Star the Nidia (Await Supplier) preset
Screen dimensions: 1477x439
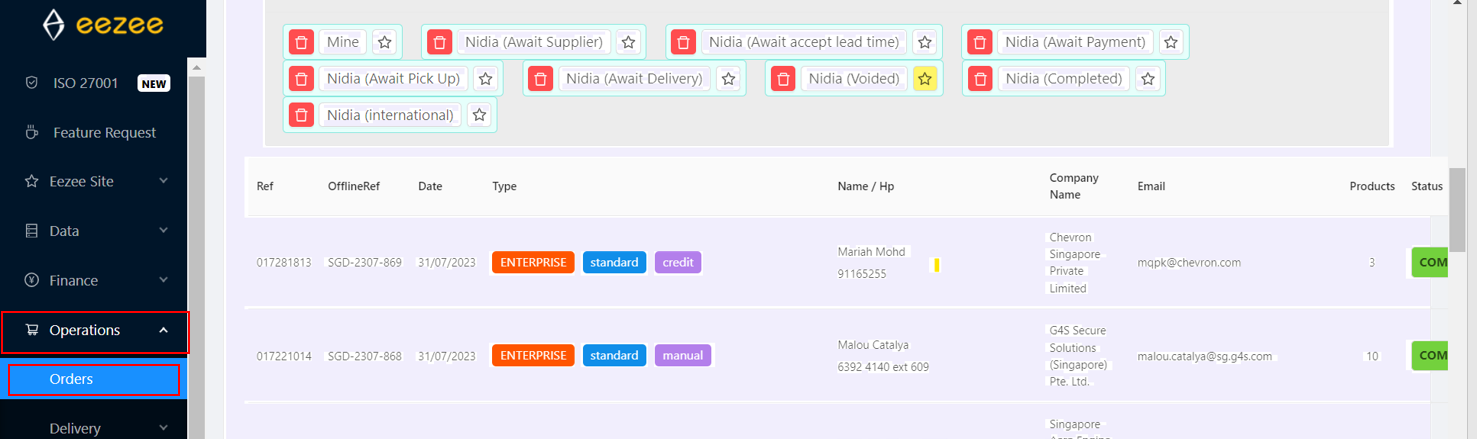tap(628, 42)
